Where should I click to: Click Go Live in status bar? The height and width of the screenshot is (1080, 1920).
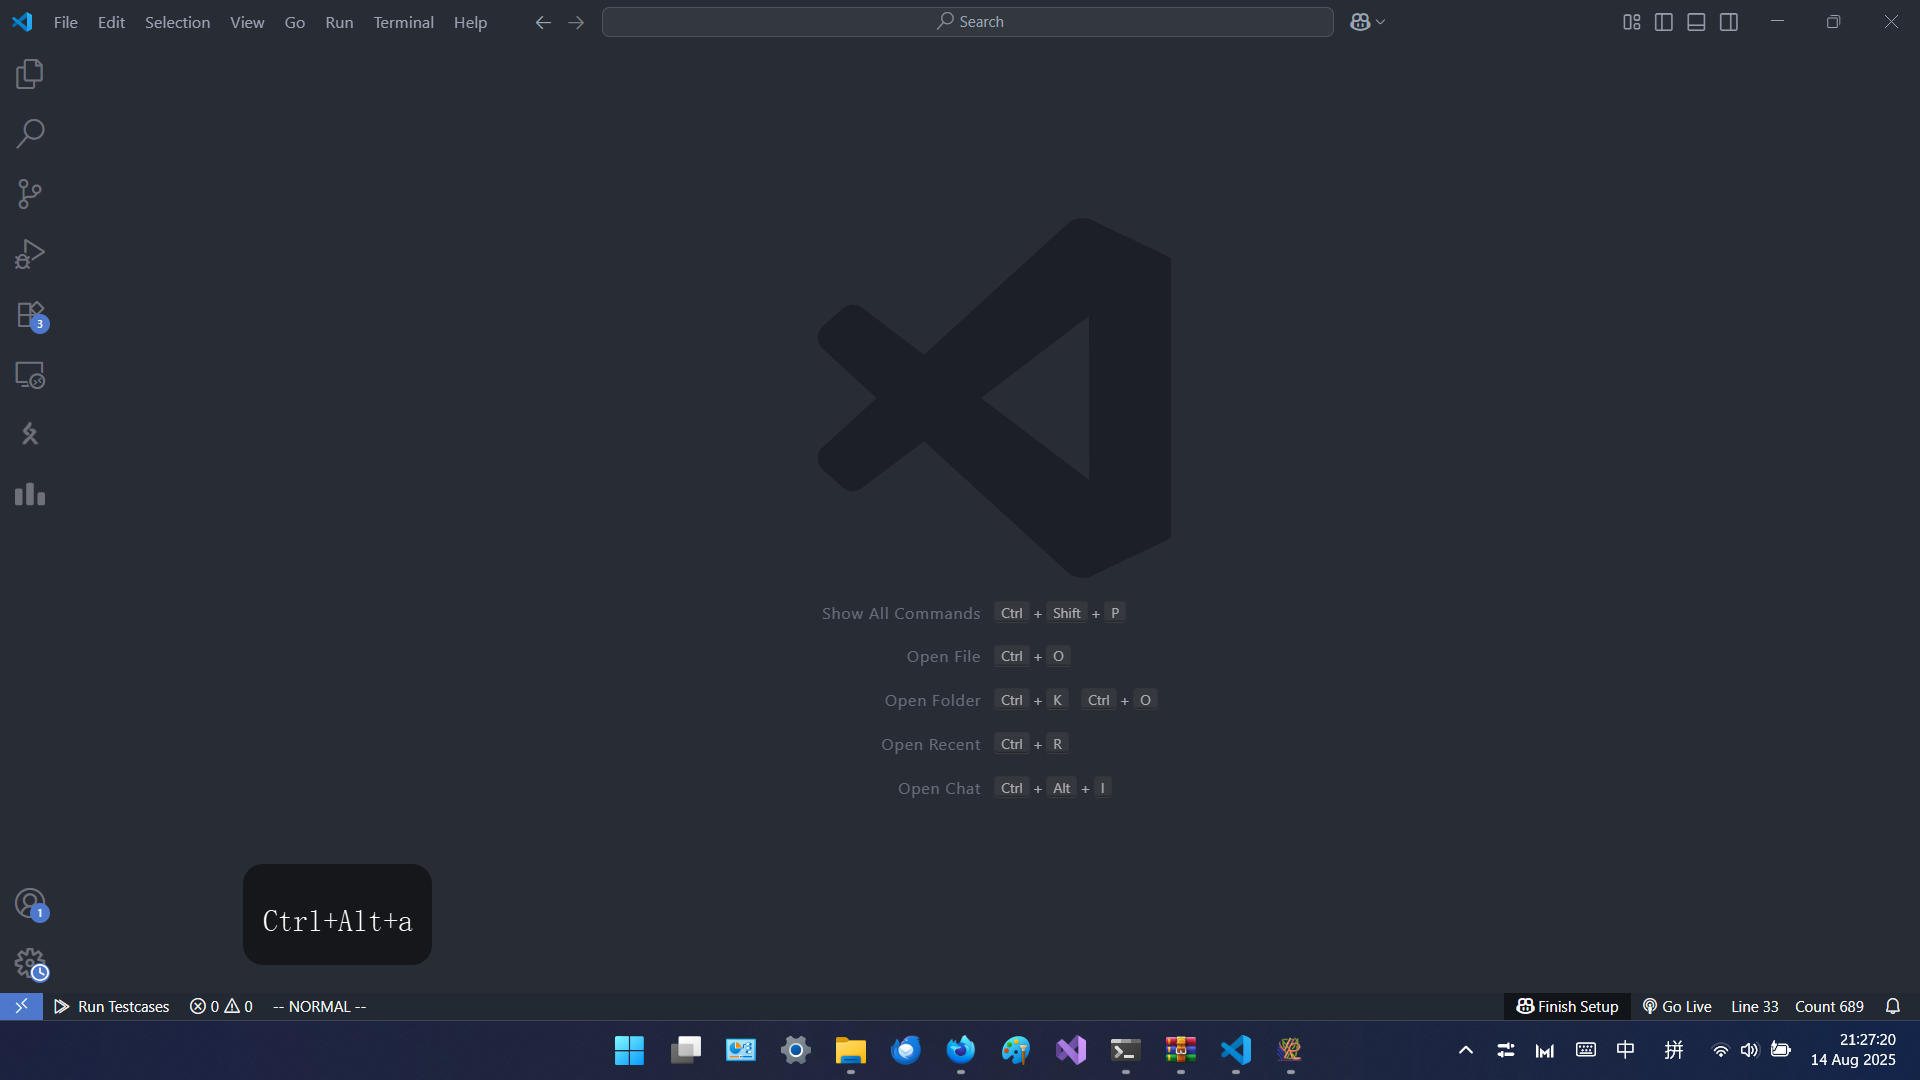(1677, 1006)
